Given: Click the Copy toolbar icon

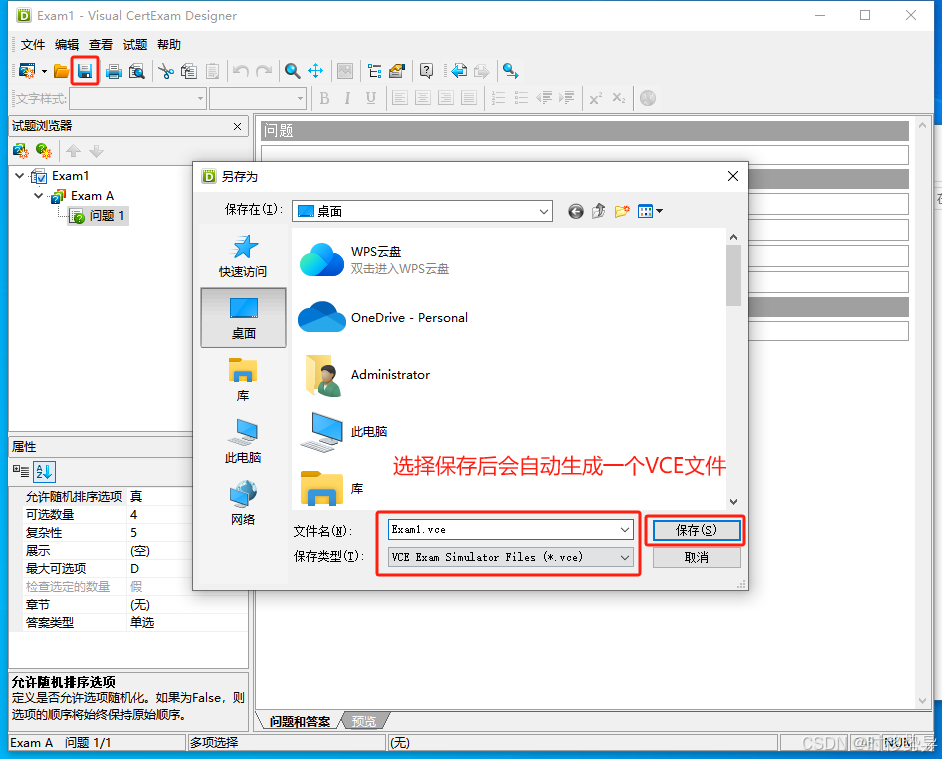Looking at the screenshot, I should point(189,72).
